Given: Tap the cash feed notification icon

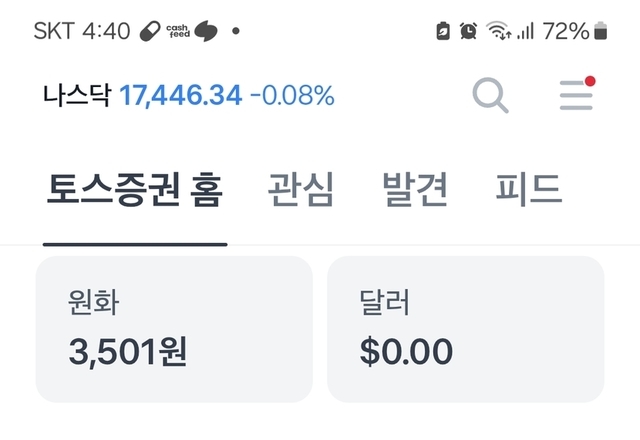Looking at the screenshot, I should point(178,31).
